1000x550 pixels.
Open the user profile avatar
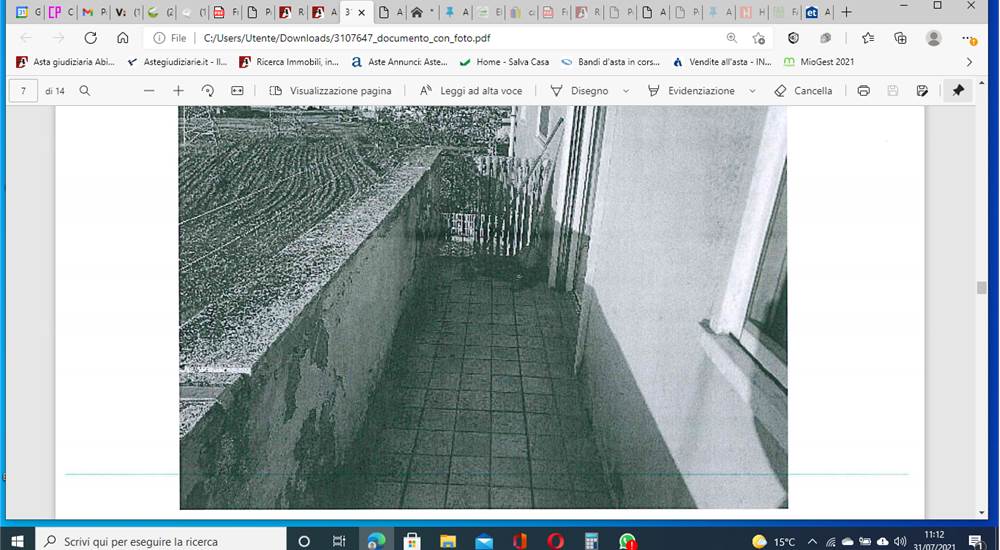point(934,38)
